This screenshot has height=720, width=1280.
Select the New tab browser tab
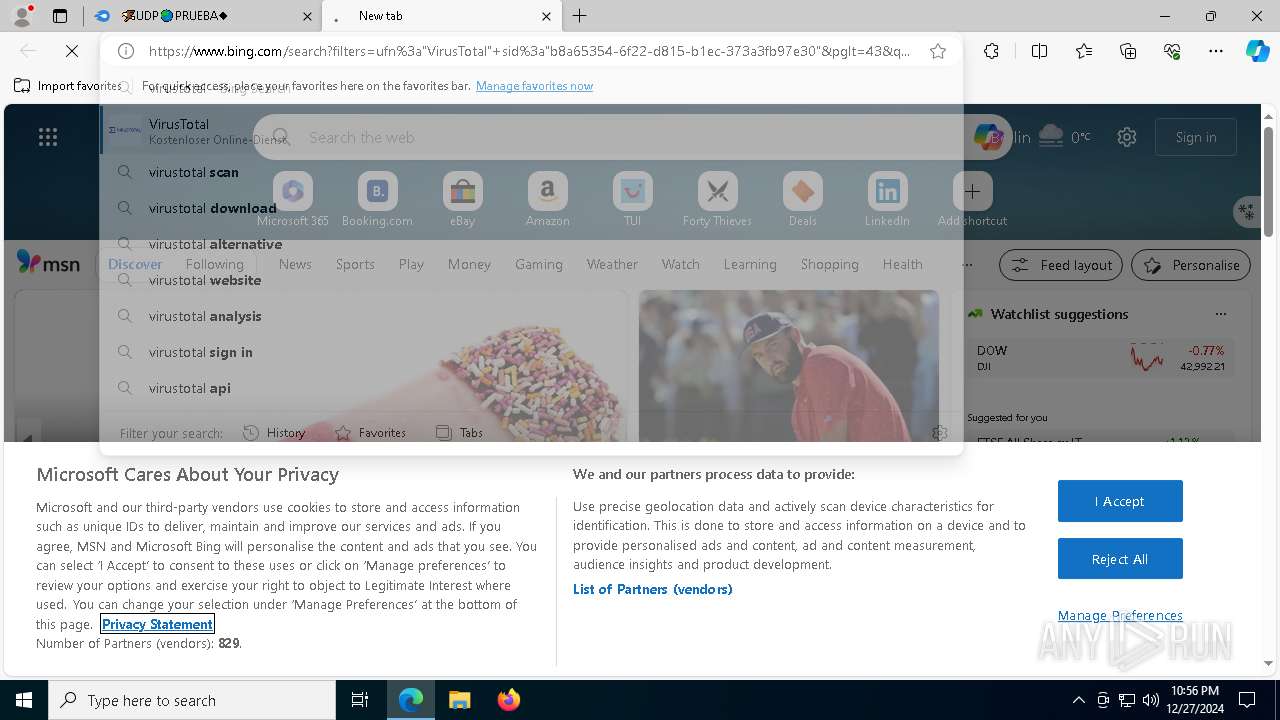coord(443,16)
